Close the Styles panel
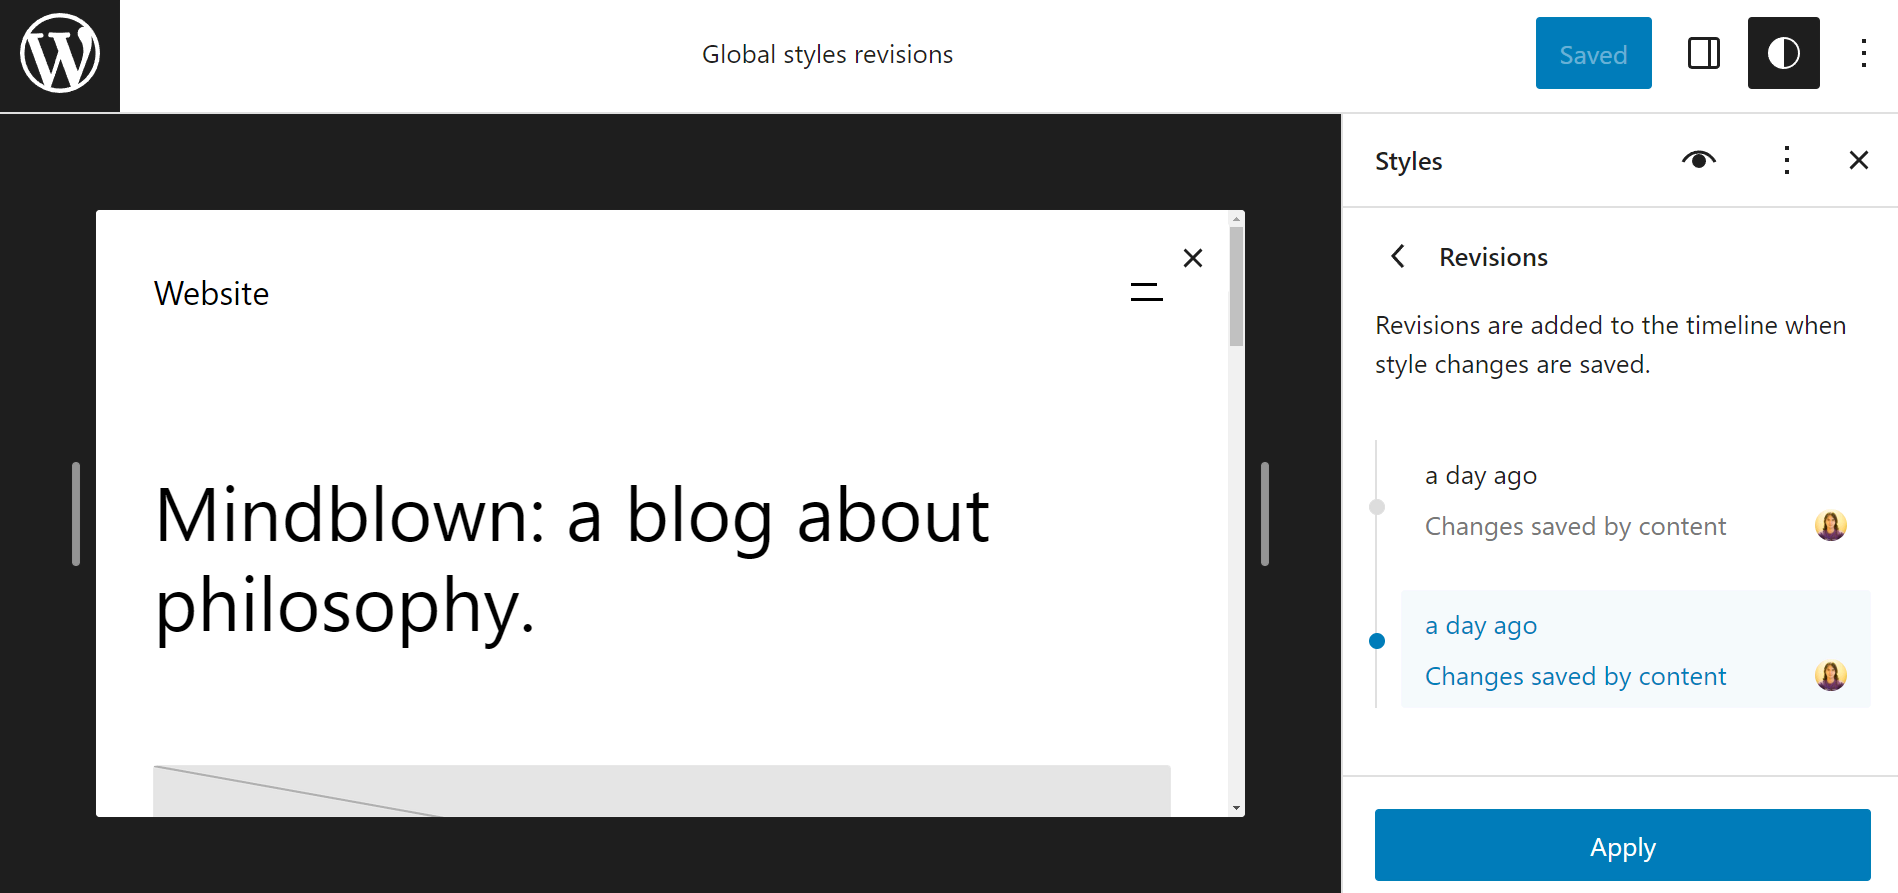The width and height of the screenshot is (1898, 893). click(1858, 160)
